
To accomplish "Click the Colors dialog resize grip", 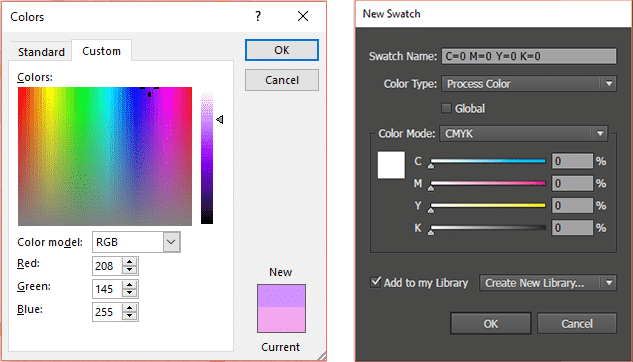I will point(322,356).
